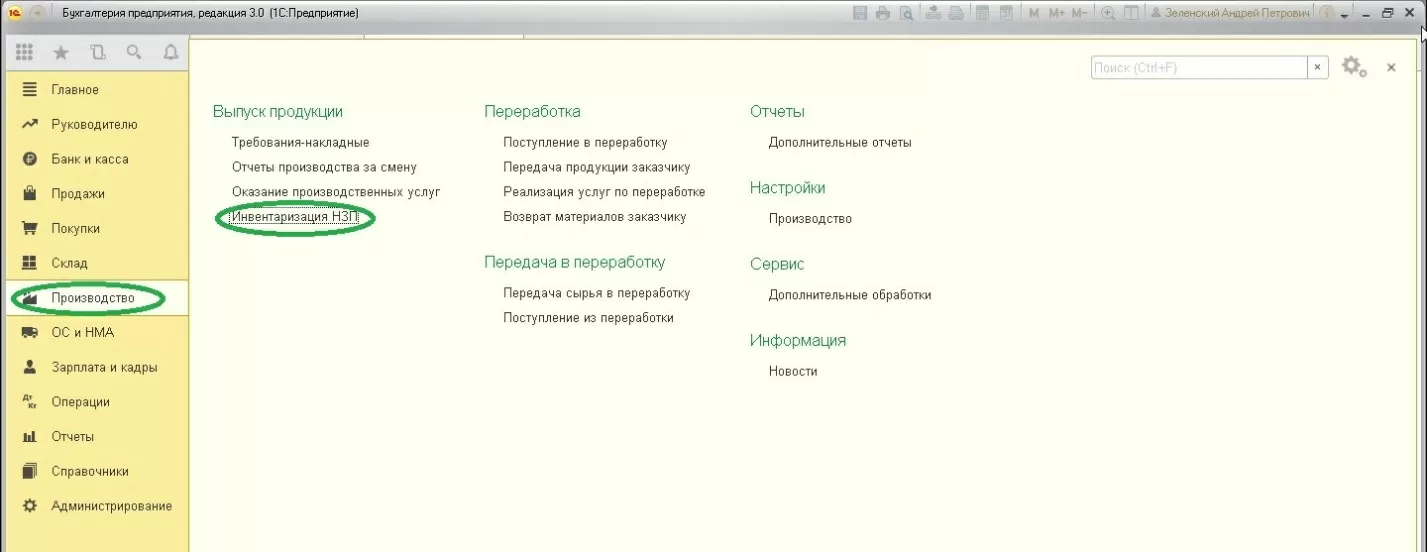Open Инвентаризация НЗП link
Viewport: 1427px width, 552px height.
294,216
